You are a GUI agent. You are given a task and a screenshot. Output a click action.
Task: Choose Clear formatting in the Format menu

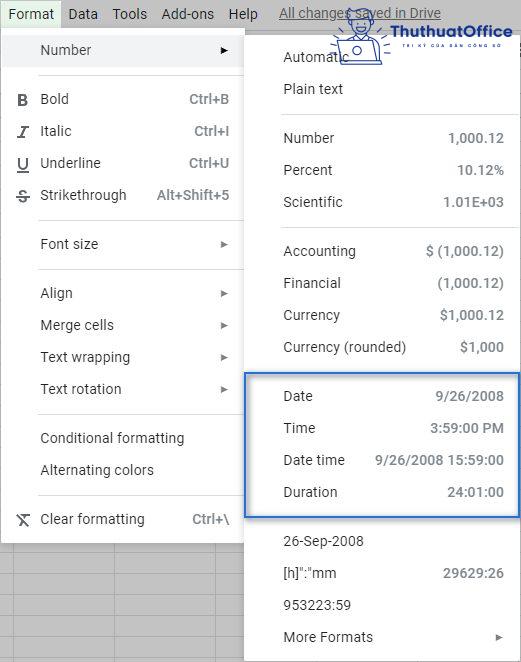tap(123, 519)
